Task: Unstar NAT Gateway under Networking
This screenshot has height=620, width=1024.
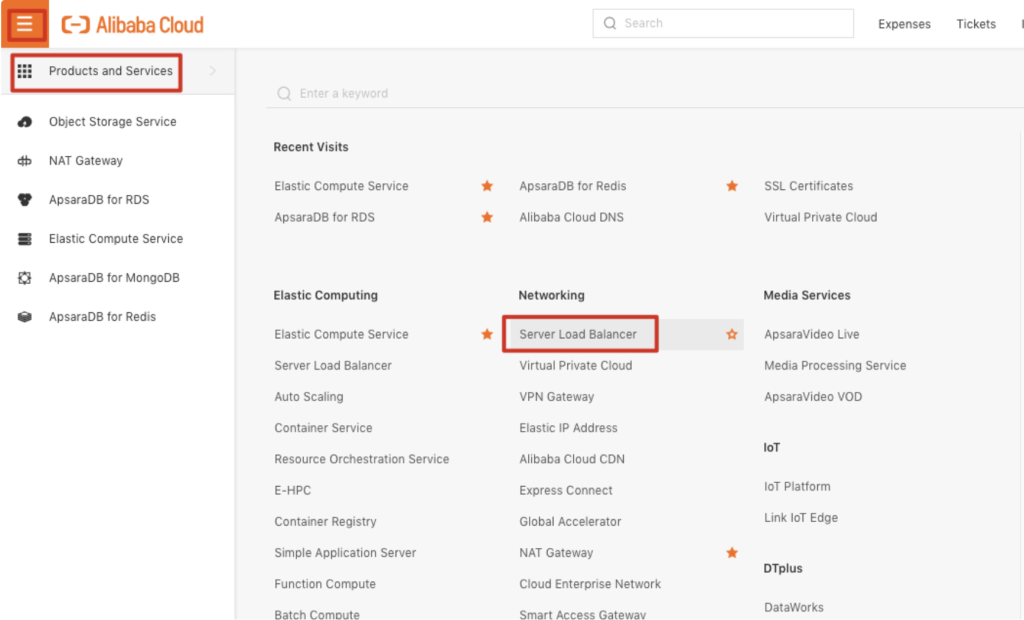Action: [x=732, y=553]
